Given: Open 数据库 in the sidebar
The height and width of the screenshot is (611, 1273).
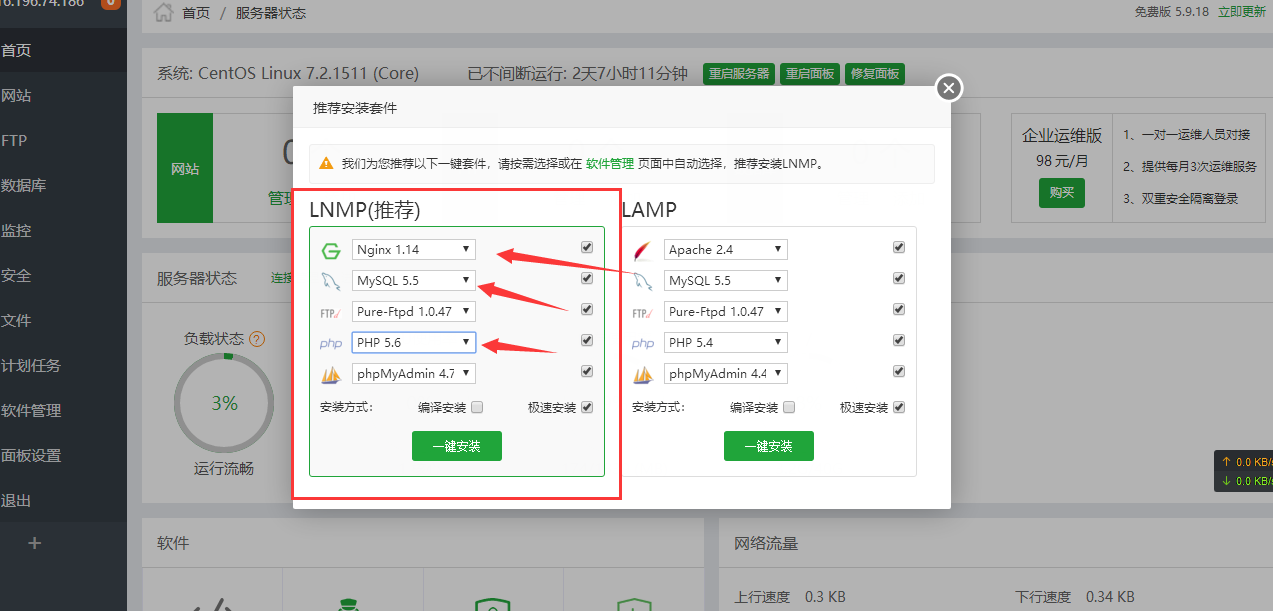Looking at the screenshot, I should pyautogui.click(x=63, y=185).
